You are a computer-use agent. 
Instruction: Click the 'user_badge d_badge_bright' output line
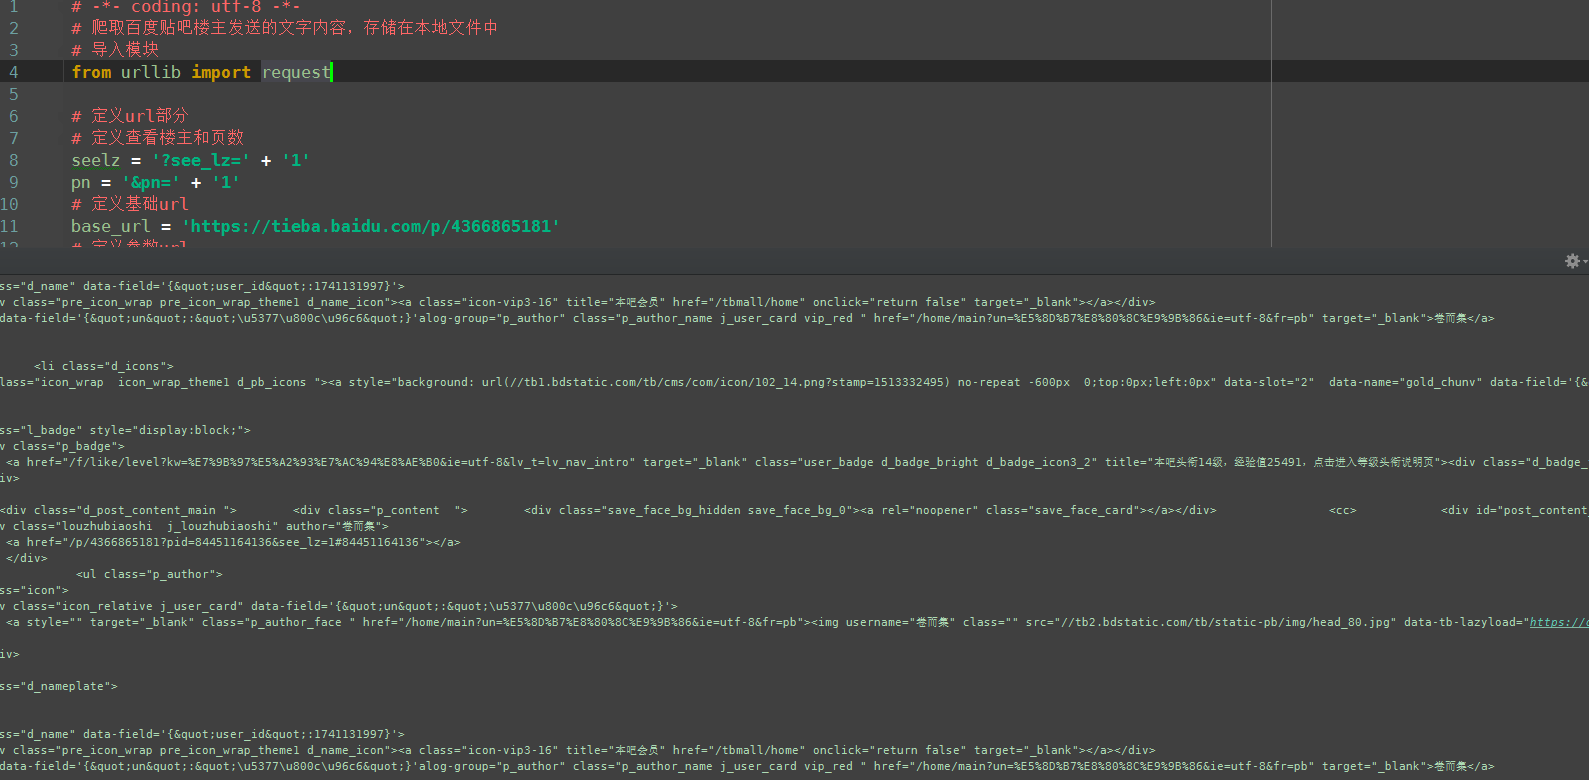[x=797, y=462]
